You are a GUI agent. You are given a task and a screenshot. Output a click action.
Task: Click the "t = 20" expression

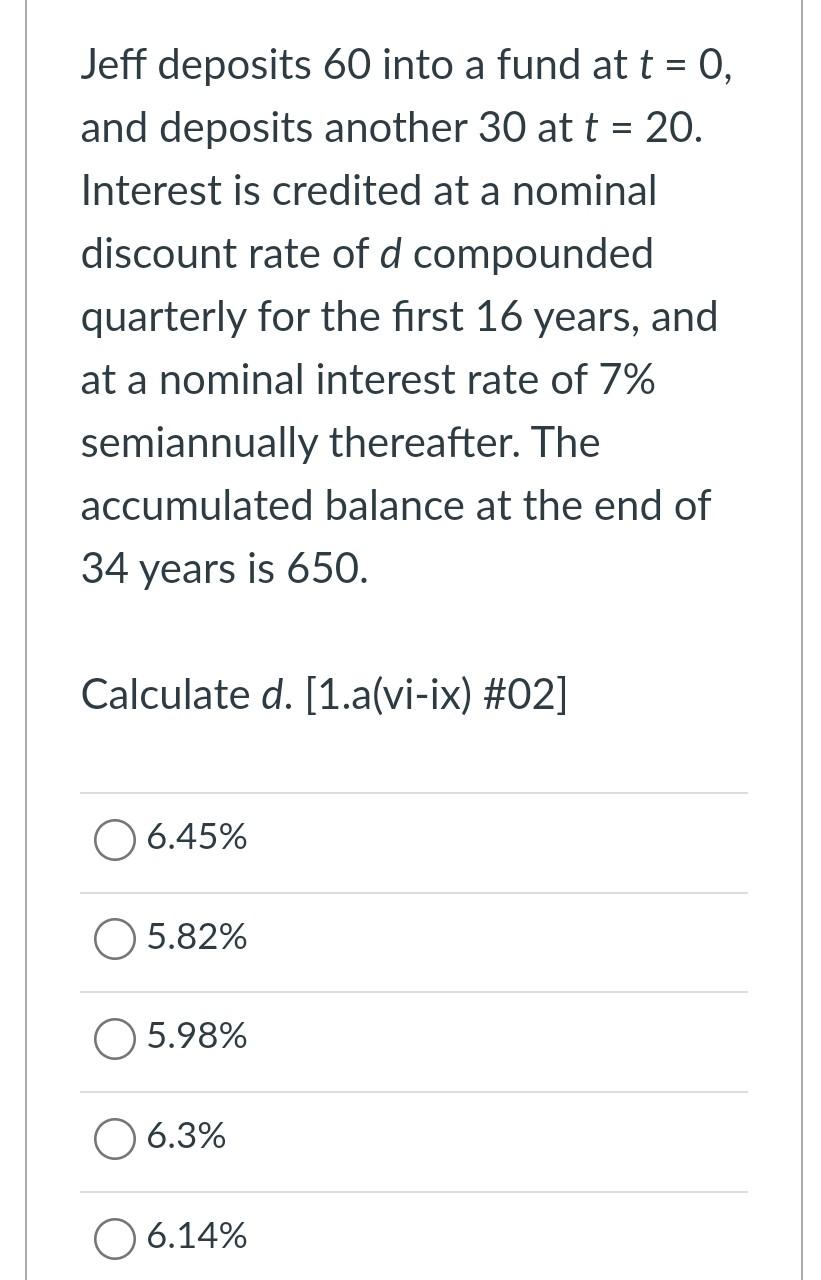pos(643,129)
